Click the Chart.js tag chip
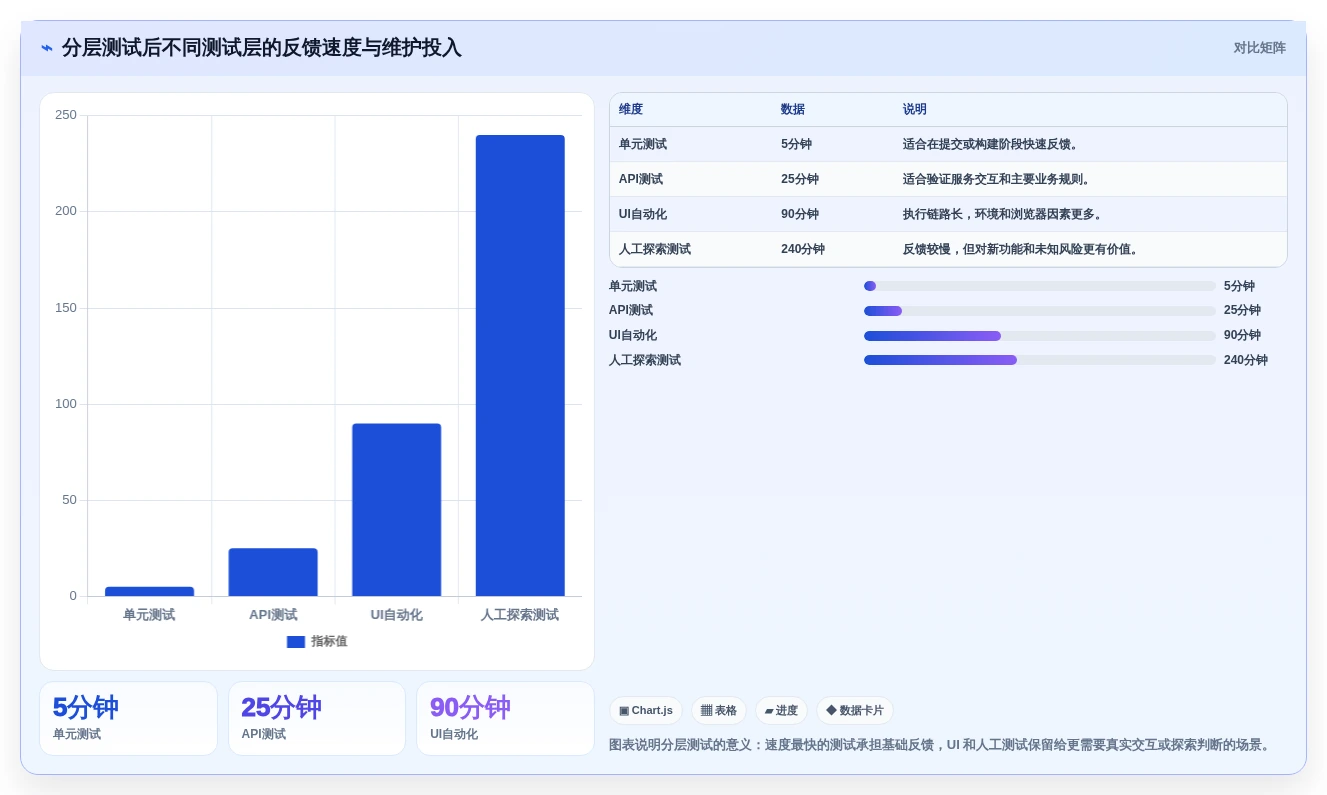Viewport: 1327px width, 795px height. 646,711
